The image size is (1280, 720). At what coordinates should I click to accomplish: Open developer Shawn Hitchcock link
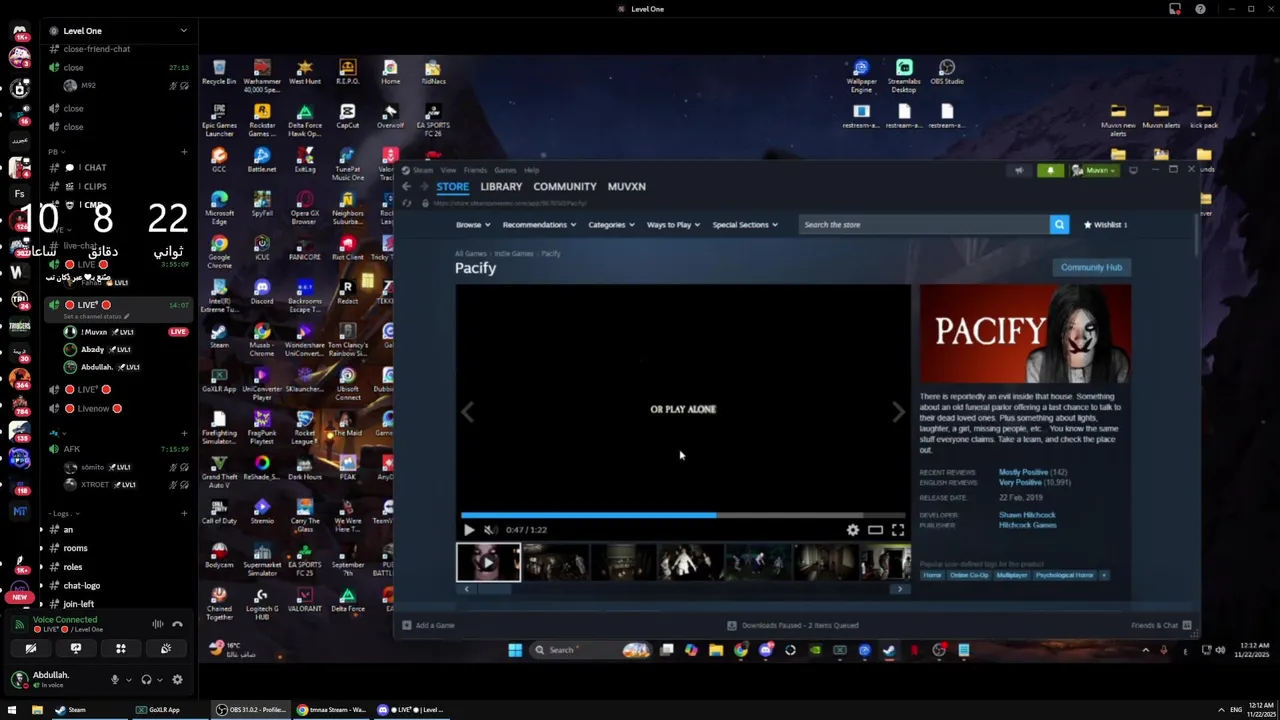pos(1026,515)
